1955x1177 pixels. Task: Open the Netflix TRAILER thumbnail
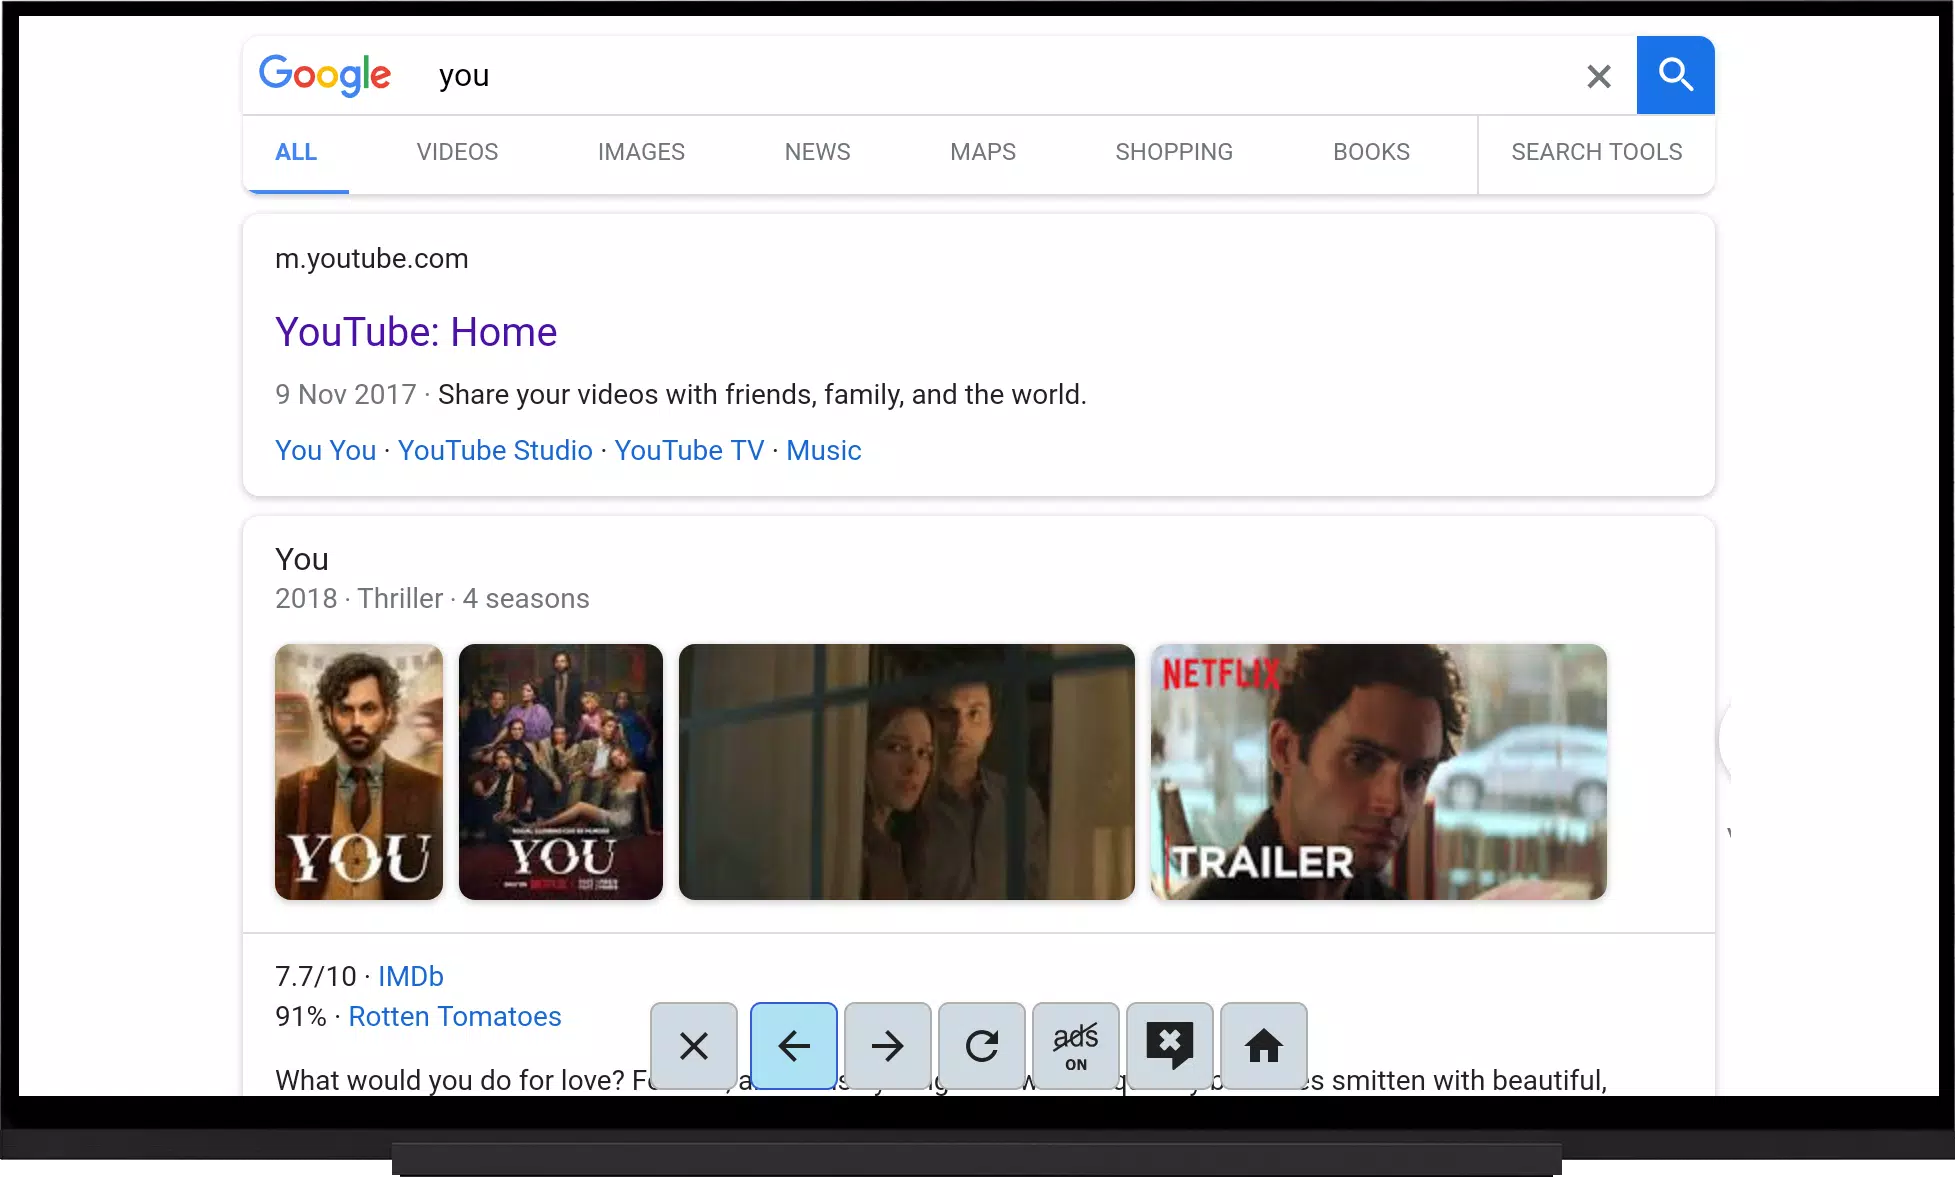pyautogui.click(x=1379, y=772)
